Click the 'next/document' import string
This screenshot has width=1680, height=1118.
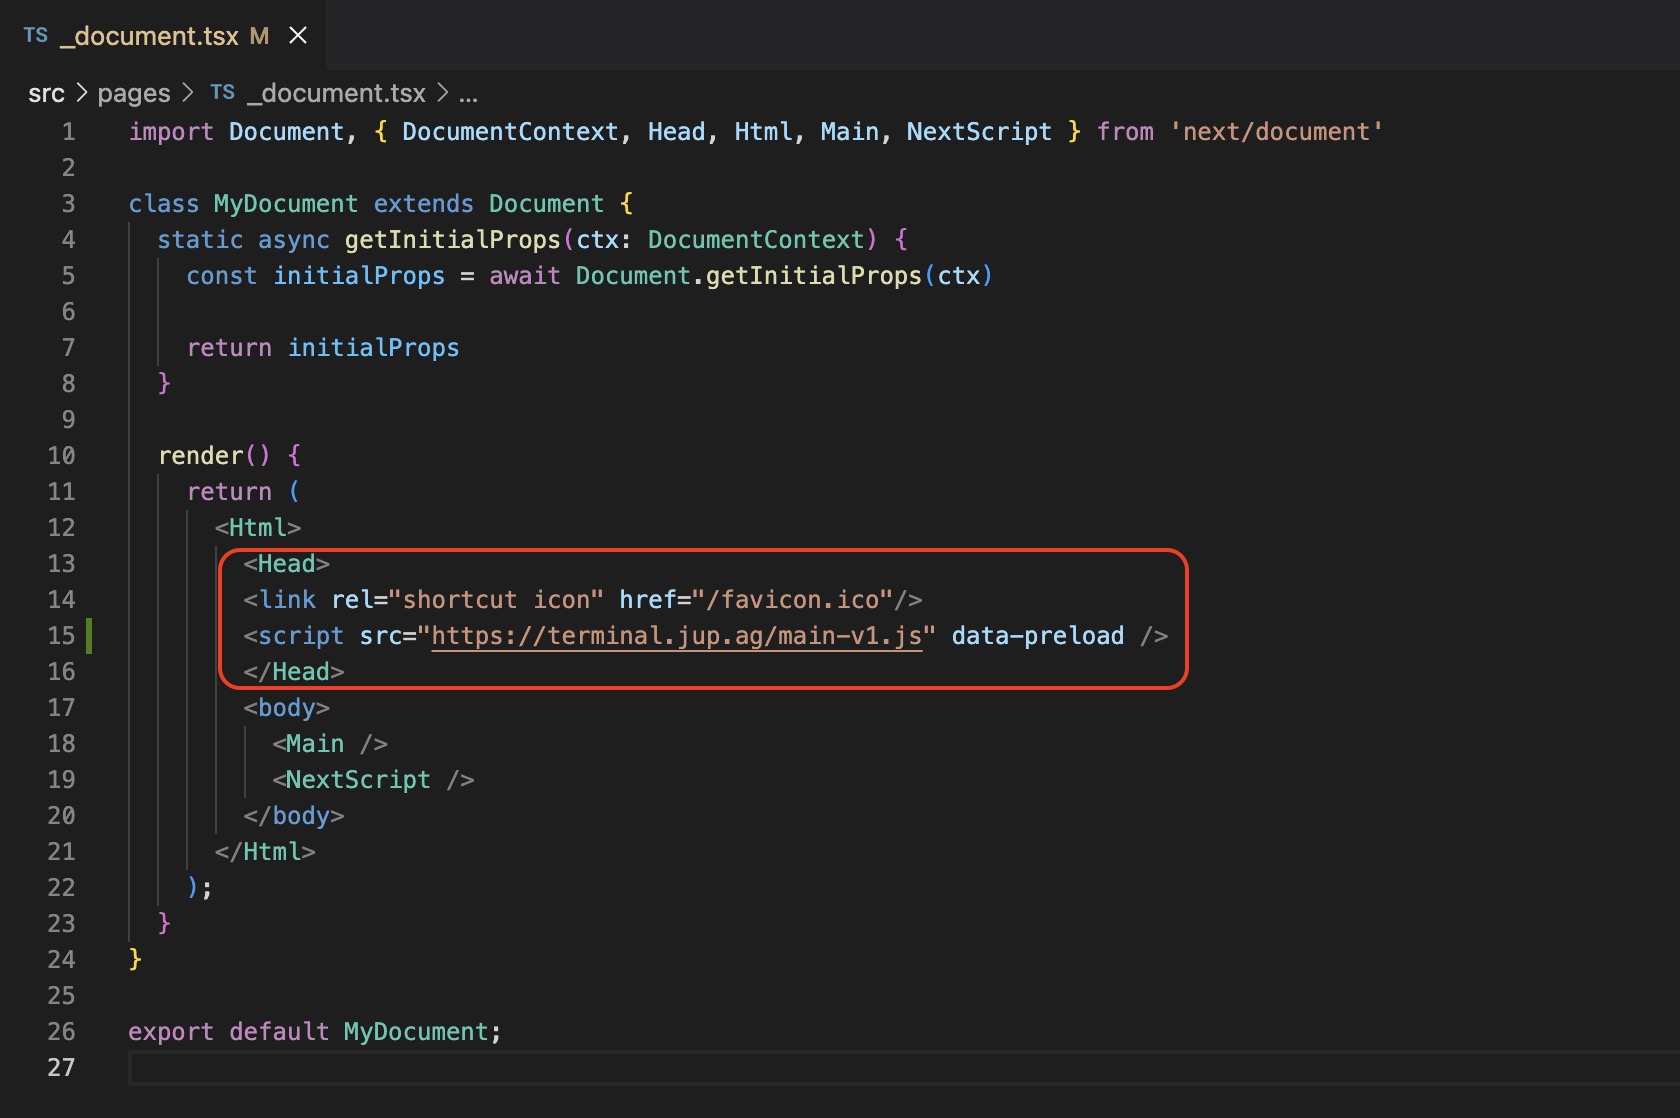click(1276, 132)
